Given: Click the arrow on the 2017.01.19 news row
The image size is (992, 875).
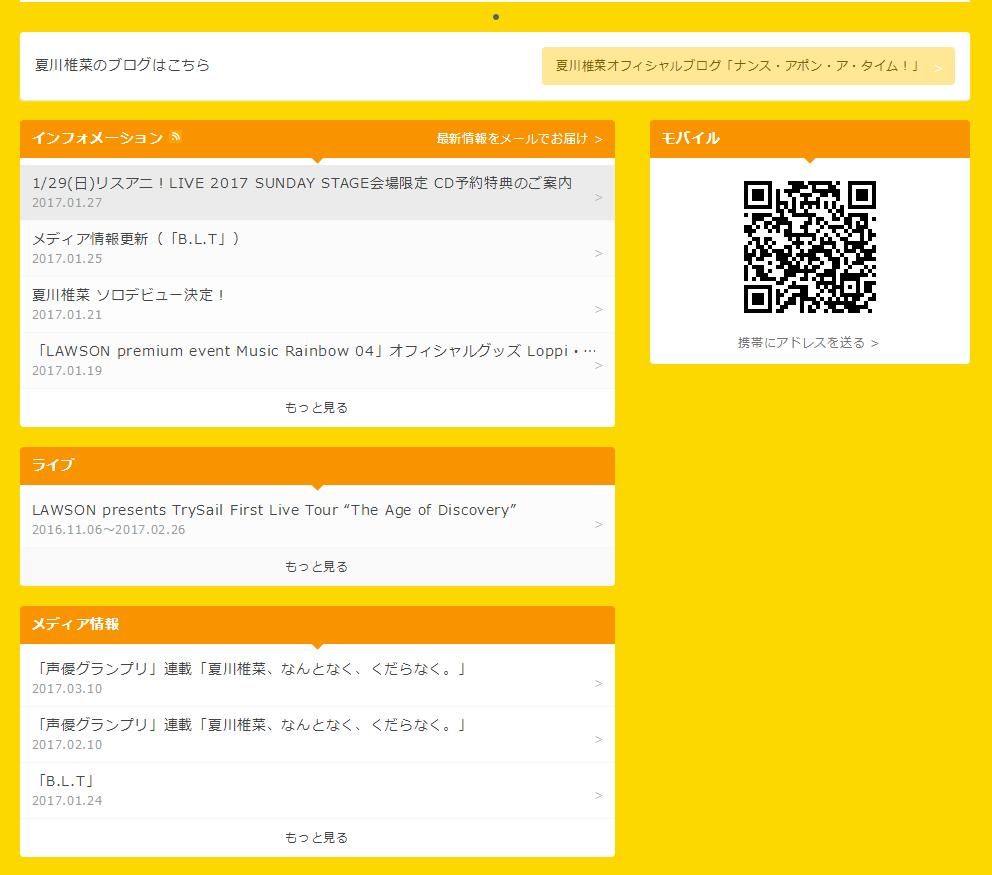Looking at the screenshot, I should pos(598,365).
